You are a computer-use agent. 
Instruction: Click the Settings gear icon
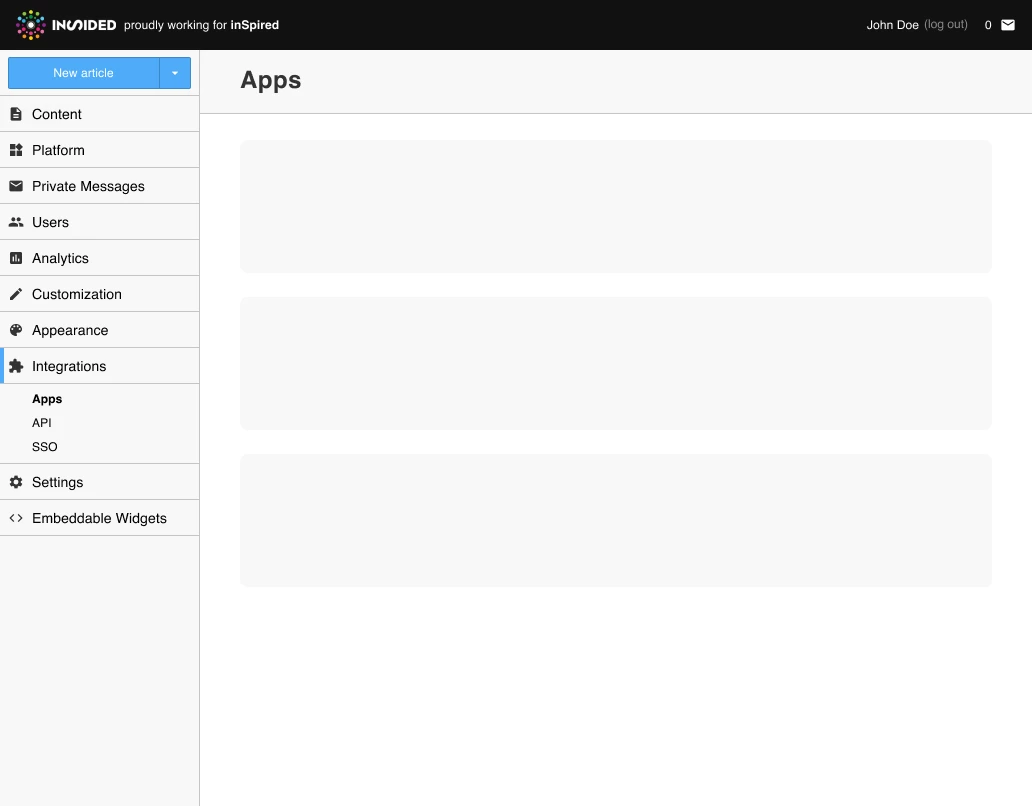click(x=16, y=482)
